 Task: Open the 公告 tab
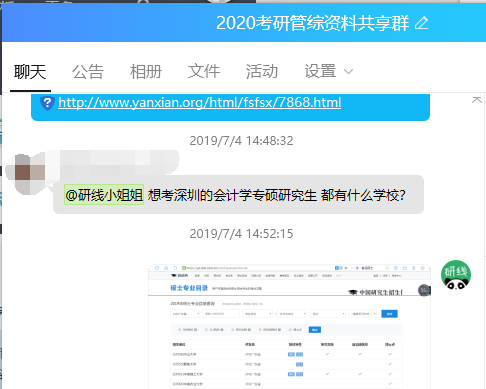pyautogui.click(x=88, y=72)
